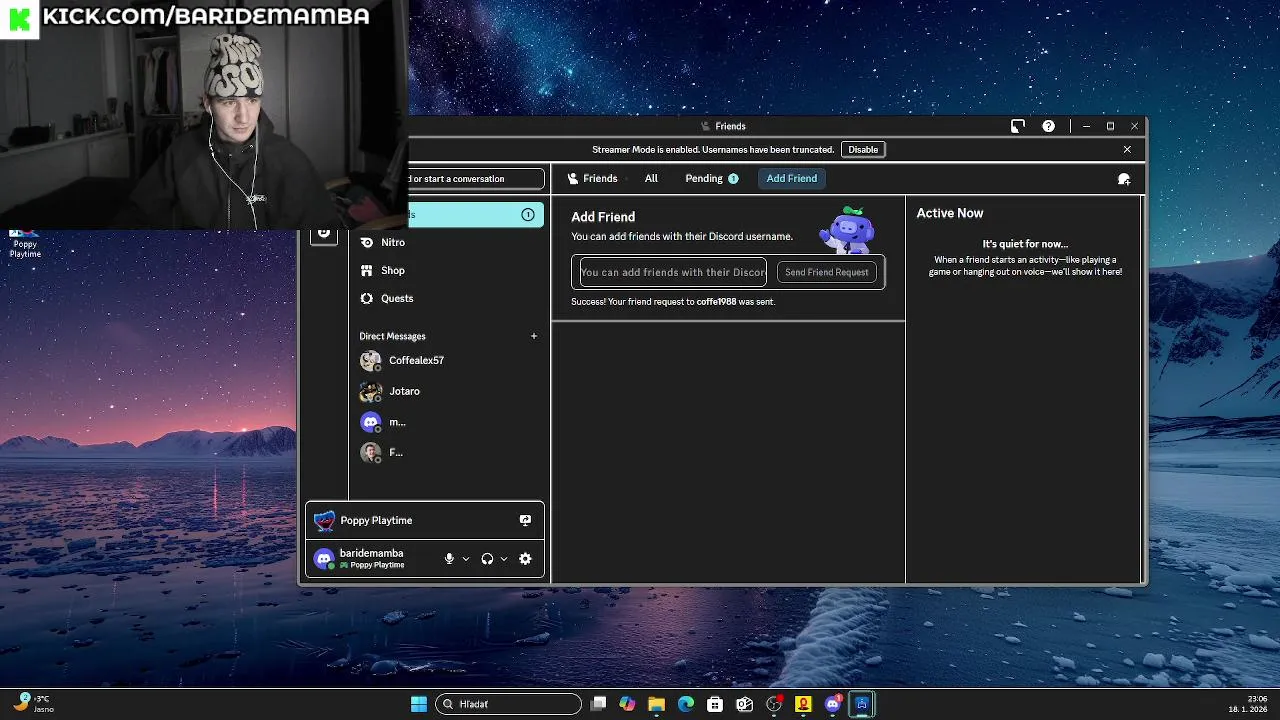1280x720 pixels.
Task: Click the screen share icon beside Poppy Playtime
Action: point(525,520)
